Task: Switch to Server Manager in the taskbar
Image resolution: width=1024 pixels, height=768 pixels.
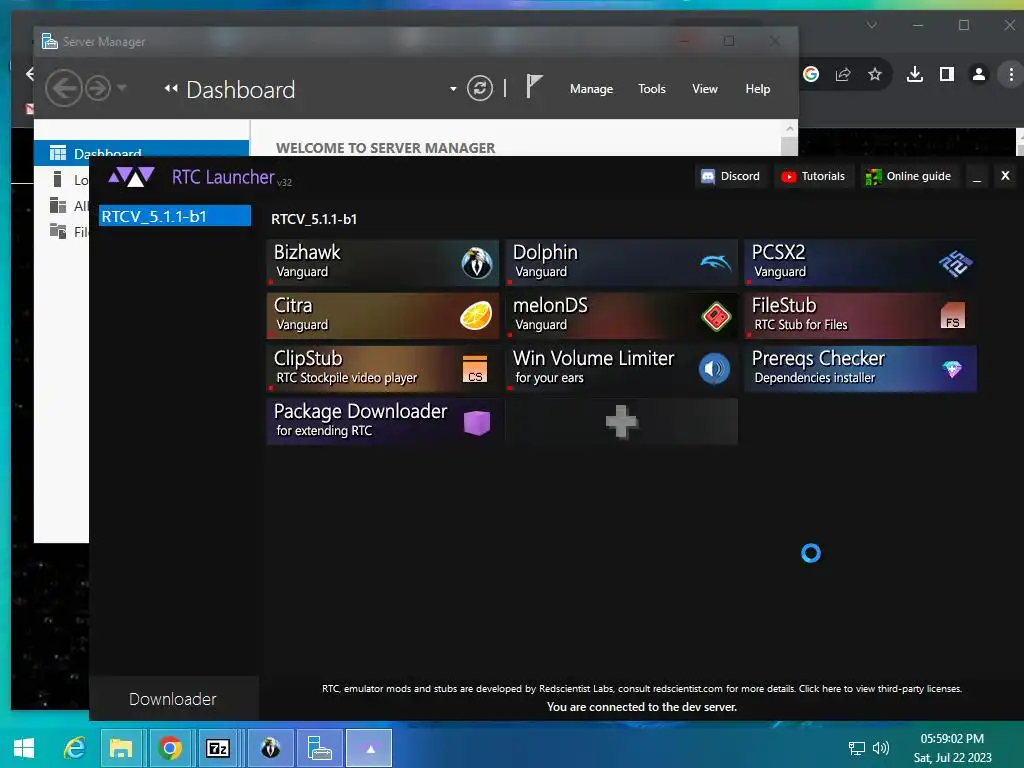Action: coord(319,748)
